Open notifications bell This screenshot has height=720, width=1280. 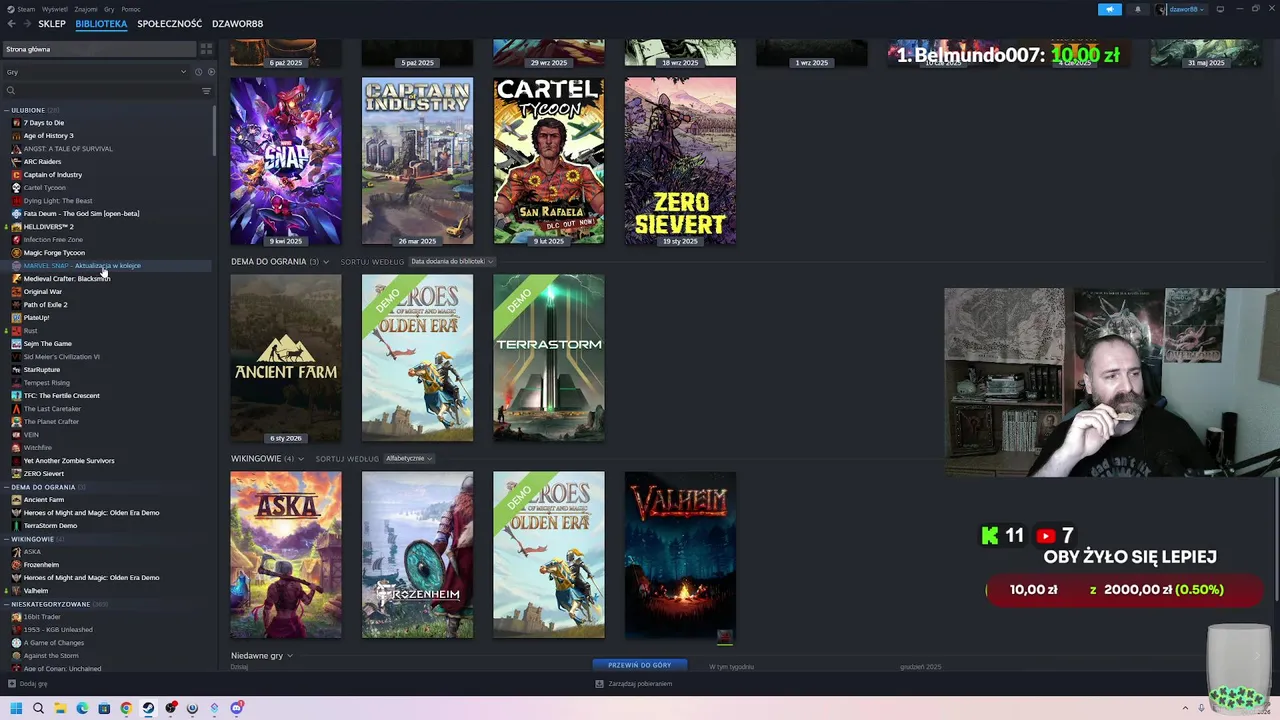tap(1137, 9)
